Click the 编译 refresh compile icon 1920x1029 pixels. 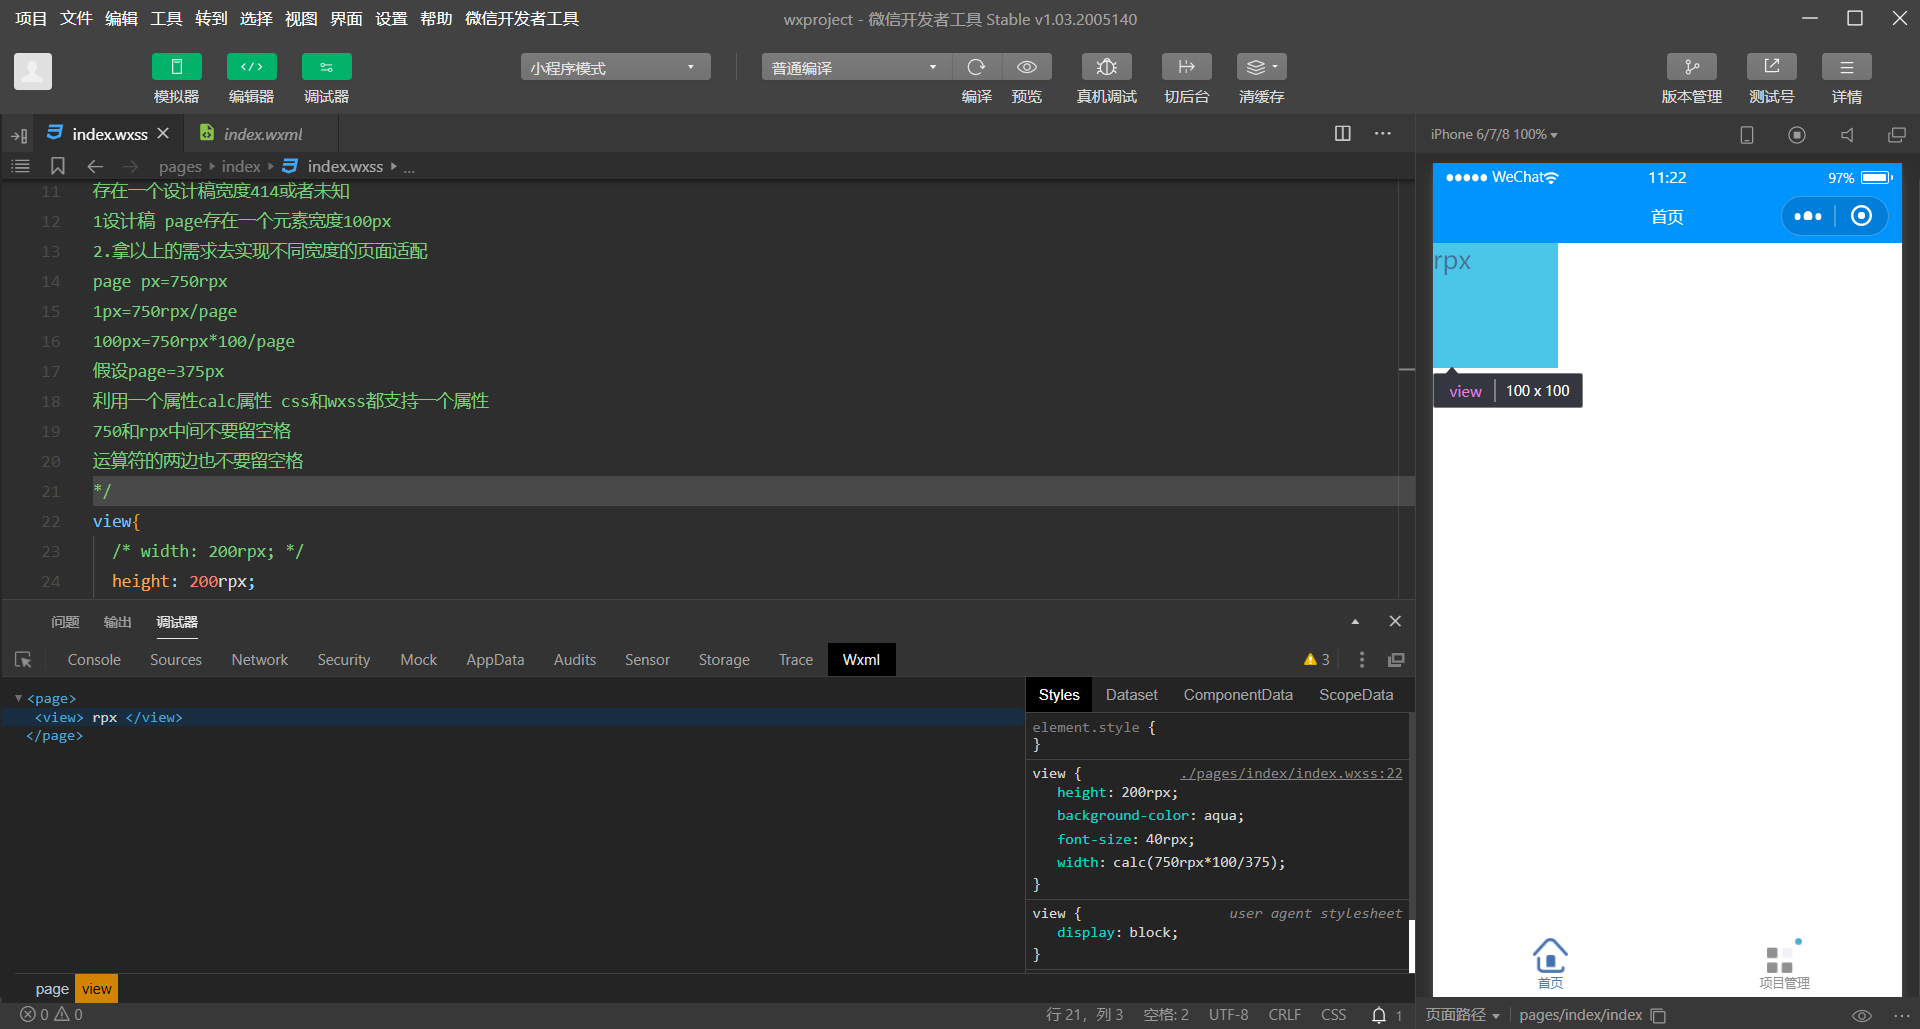click(x=976, y=67)
